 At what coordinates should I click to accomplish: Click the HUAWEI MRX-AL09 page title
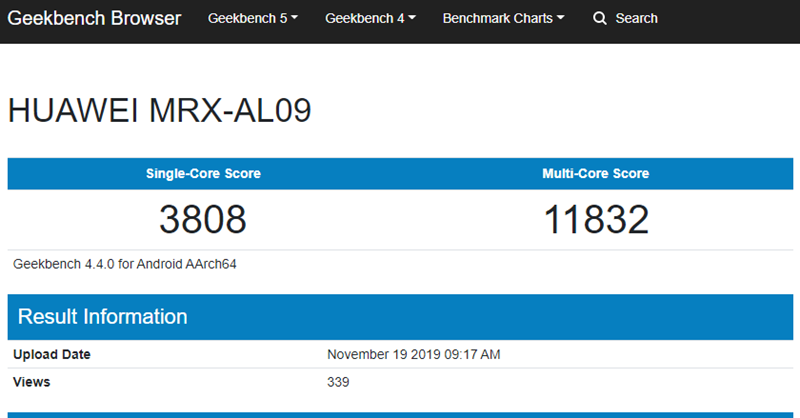(159, 111)
